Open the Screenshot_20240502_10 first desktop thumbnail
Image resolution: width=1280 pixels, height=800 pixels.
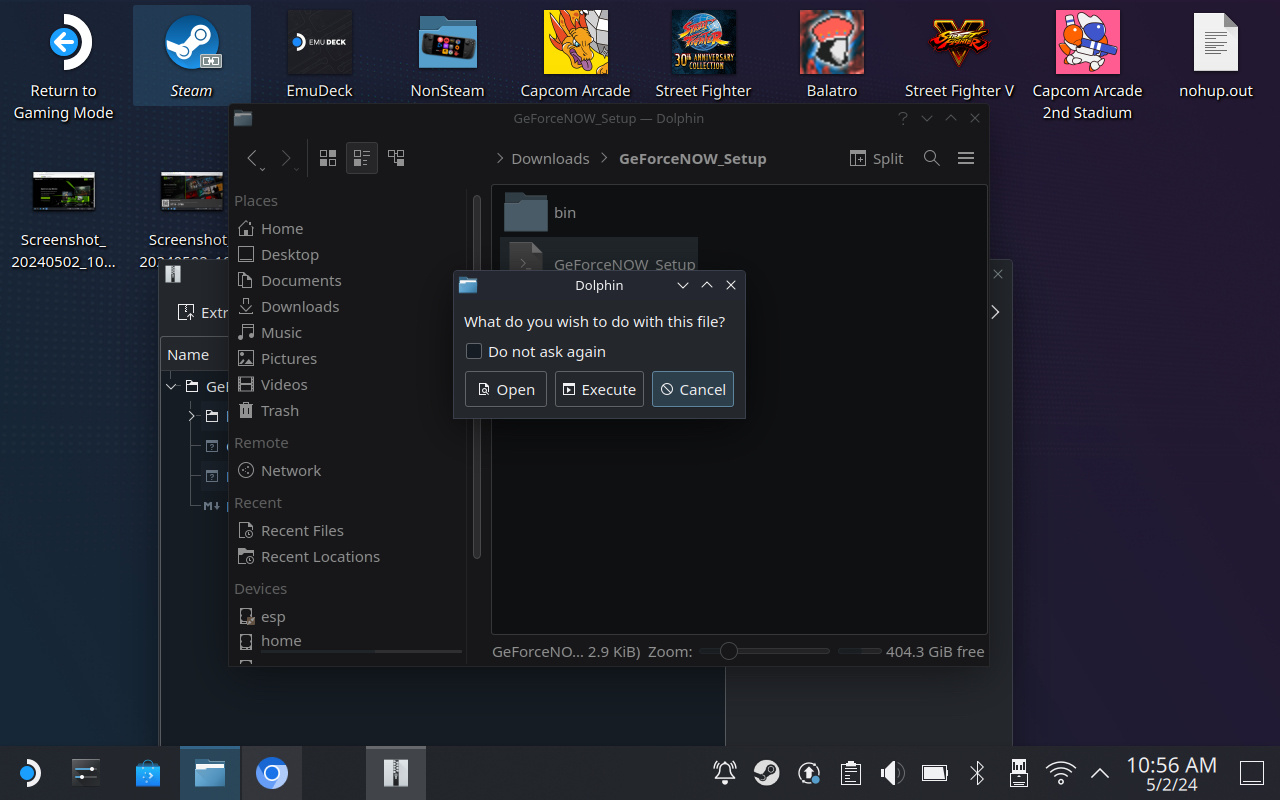pos(64,220)
